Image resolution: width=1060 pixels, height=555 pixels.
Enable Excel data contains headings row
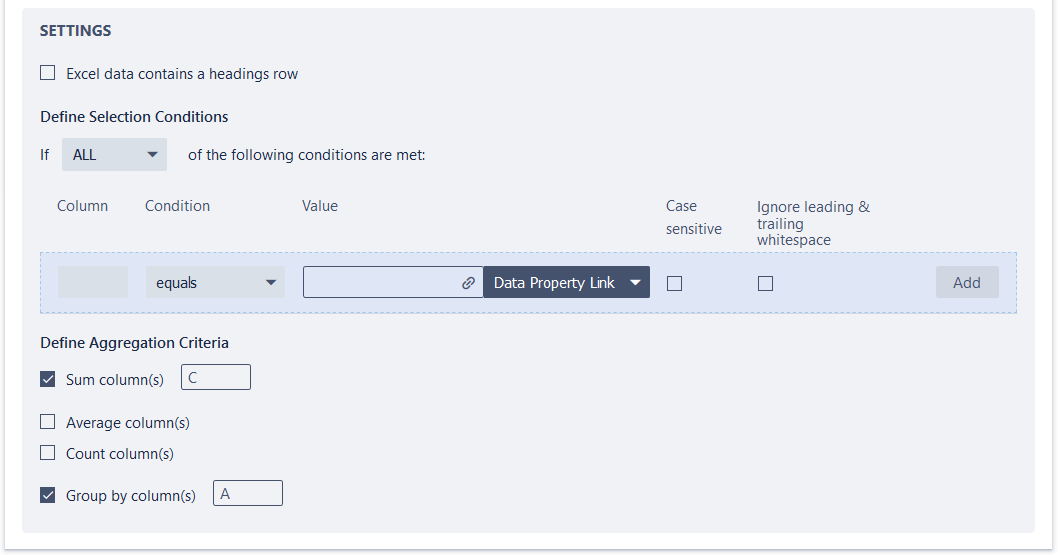click(x=48, y=73)
